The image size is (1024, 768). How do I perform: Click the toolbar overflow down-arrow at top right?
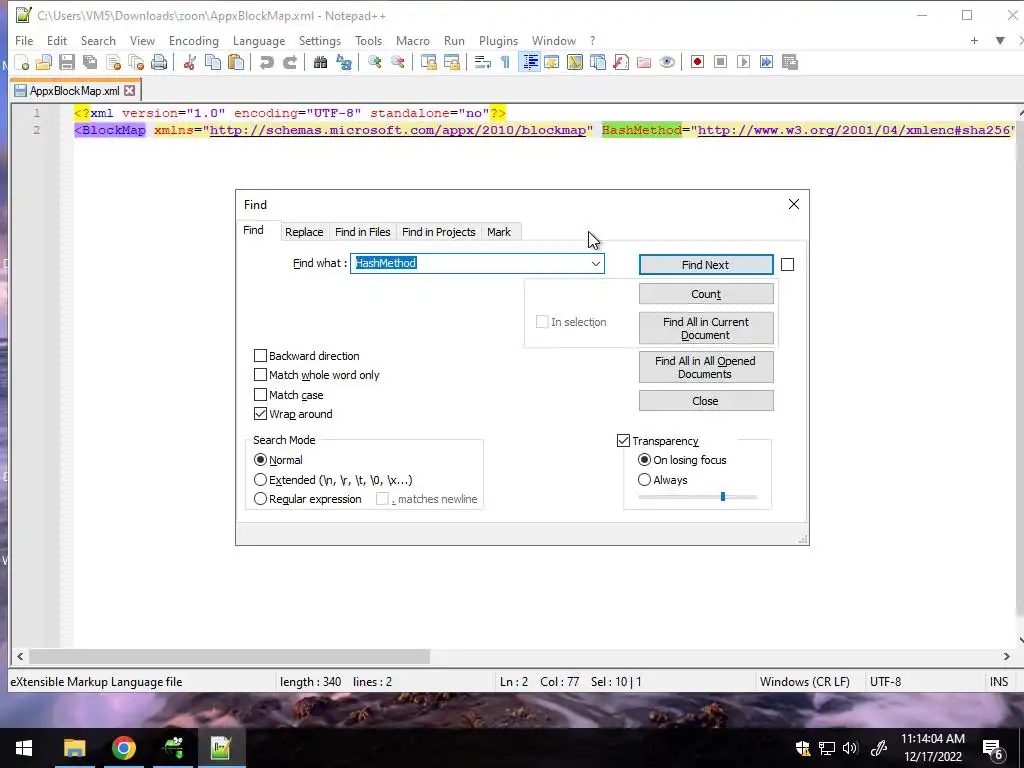coord(1000,40)
